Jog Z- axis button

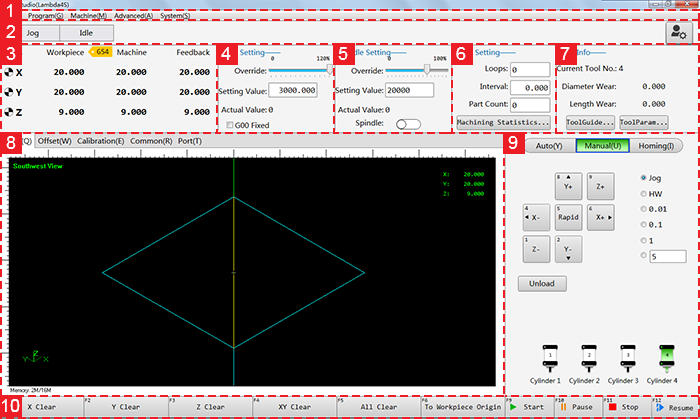pos(536,249)
